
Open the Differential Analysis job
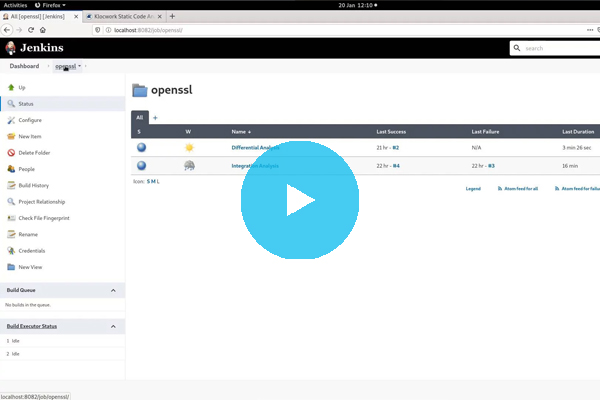pos(255,147)
